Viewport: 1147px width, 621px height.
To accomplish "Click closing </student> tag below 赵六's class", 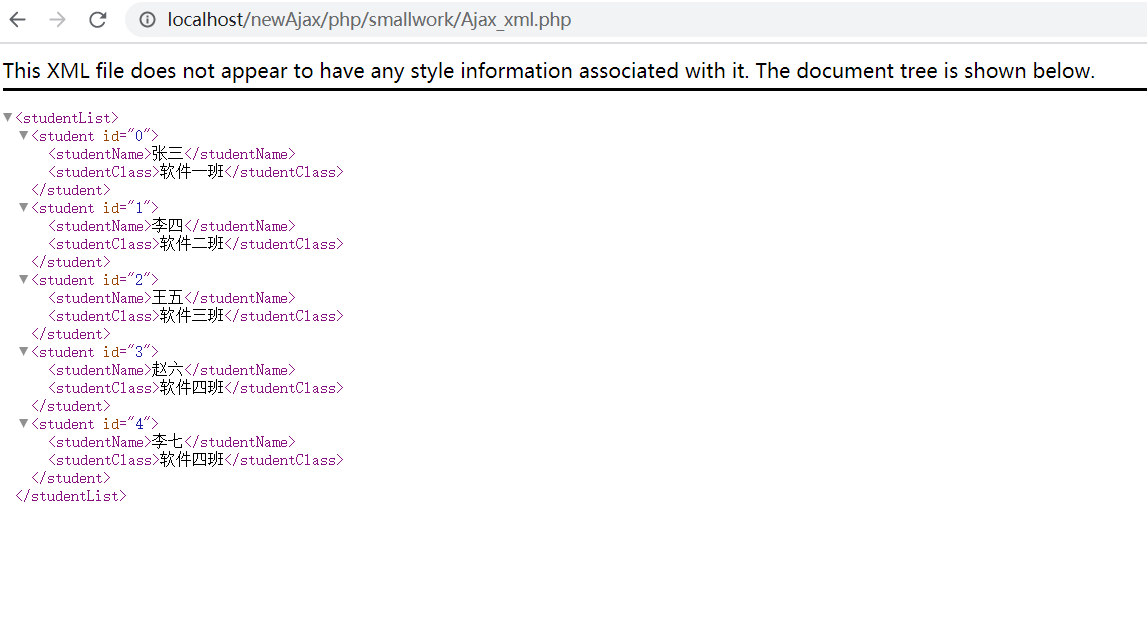I will (71, 406).
